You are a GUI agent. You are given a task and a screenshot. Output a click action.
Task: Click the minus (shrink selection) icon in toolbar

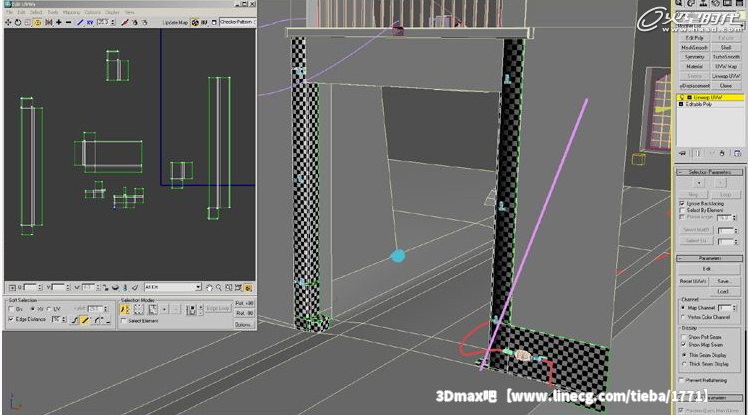click(68, 22)
